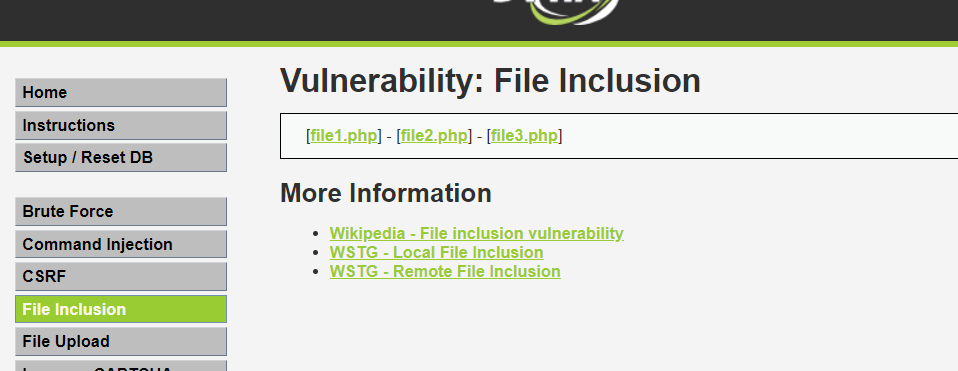Visit WSTG - Local File Inclusion link
Image resolution: width=958 pixels, height=371 pixels.
pyautogui.click(x=436, y=252)
